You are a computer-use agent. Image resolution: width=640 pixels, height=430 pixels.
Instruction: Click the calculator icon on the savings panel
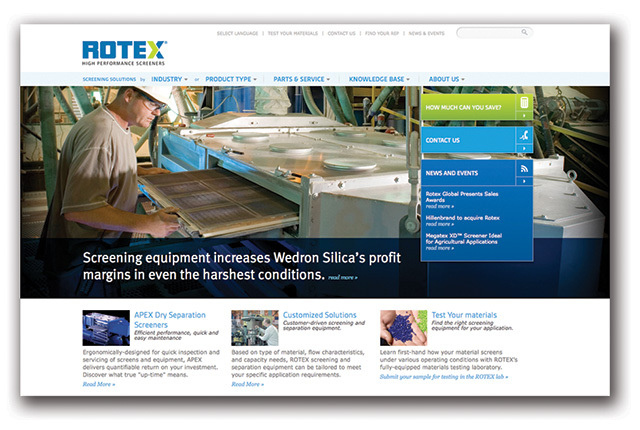click(x=525, y=102)
